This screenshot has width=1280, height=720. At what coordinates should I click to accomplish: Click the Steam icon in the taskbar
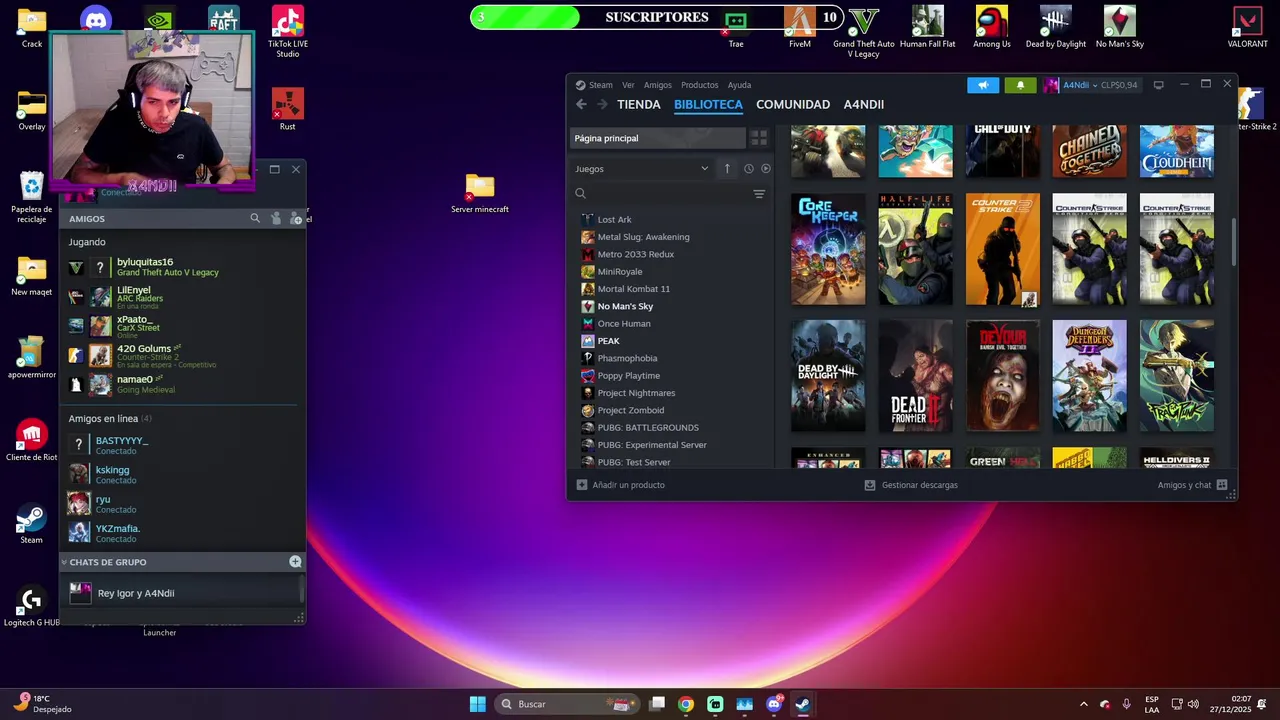point(803,704)
